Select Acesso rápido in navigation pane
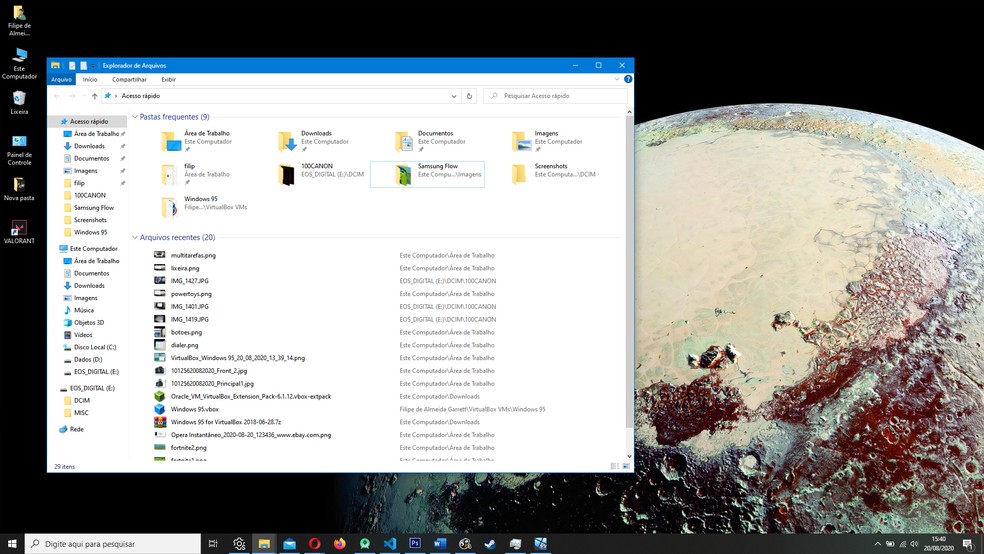 pos(88,121)
